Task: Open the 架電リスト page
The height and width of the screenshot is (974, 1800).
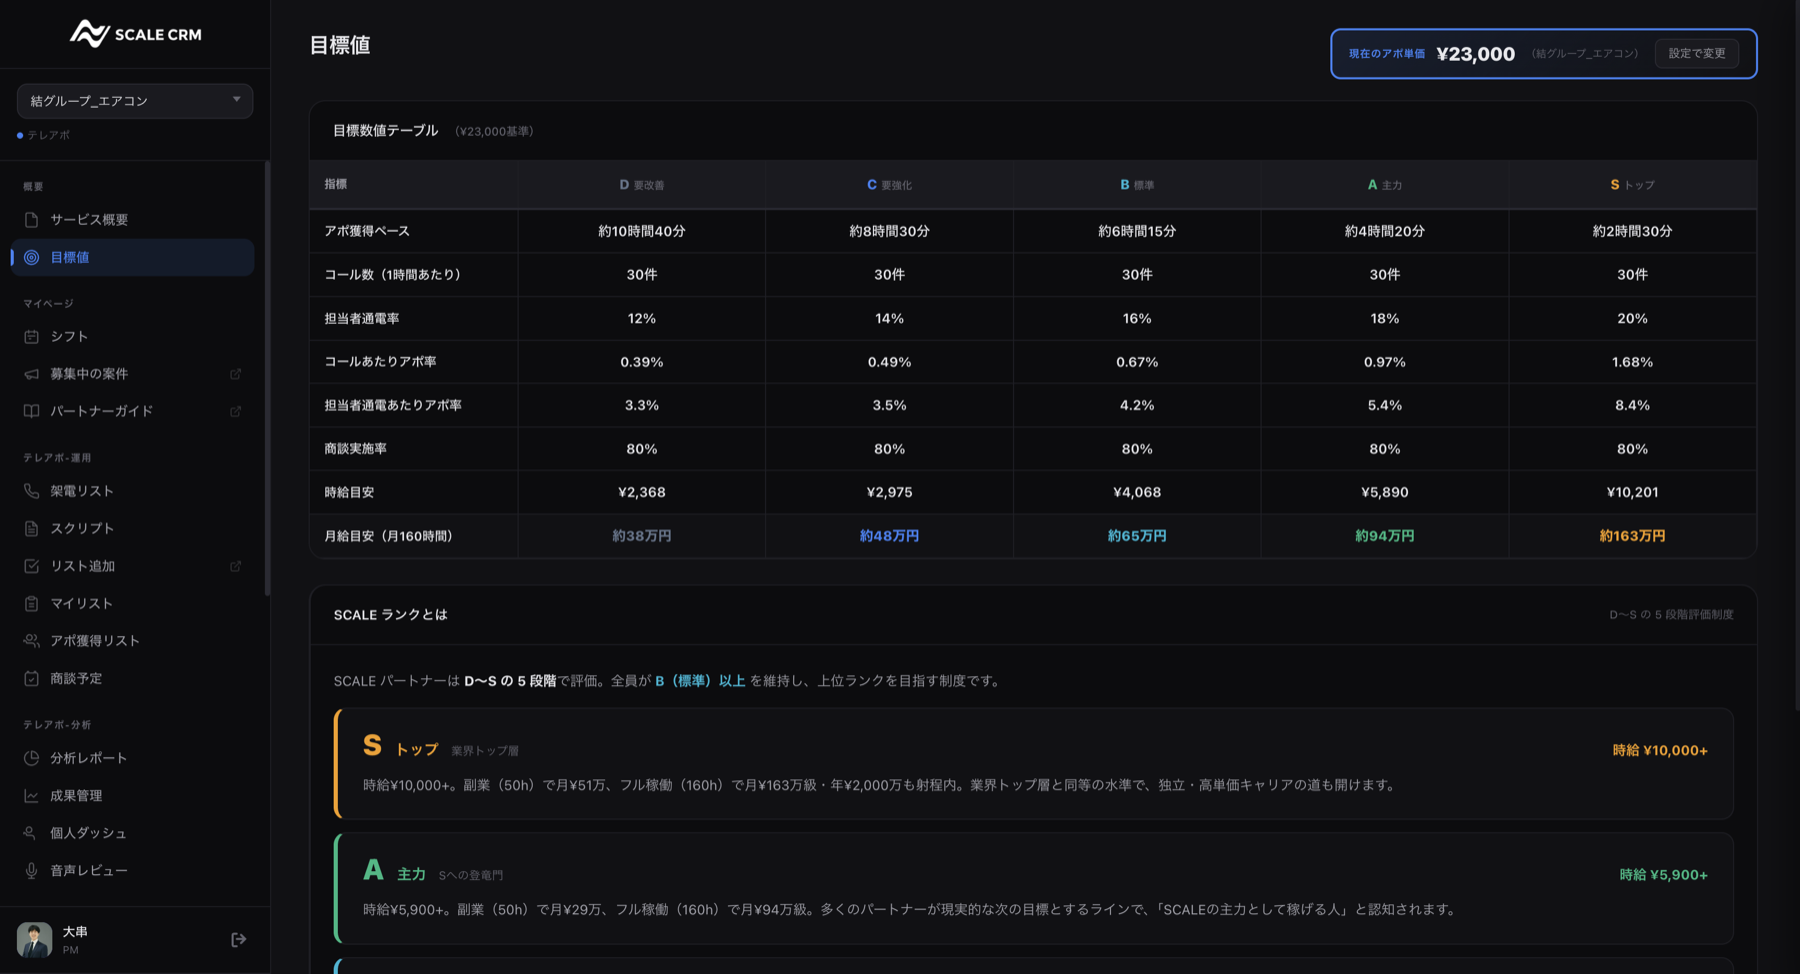Action: pos(132,491)
